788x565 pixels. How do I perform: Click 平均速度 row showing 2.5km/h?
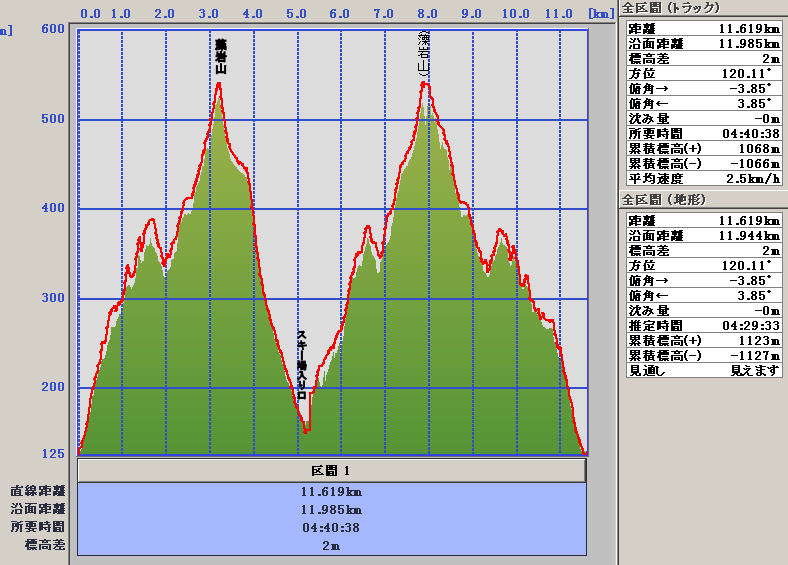pyautogui.click(x=701, y=178)
